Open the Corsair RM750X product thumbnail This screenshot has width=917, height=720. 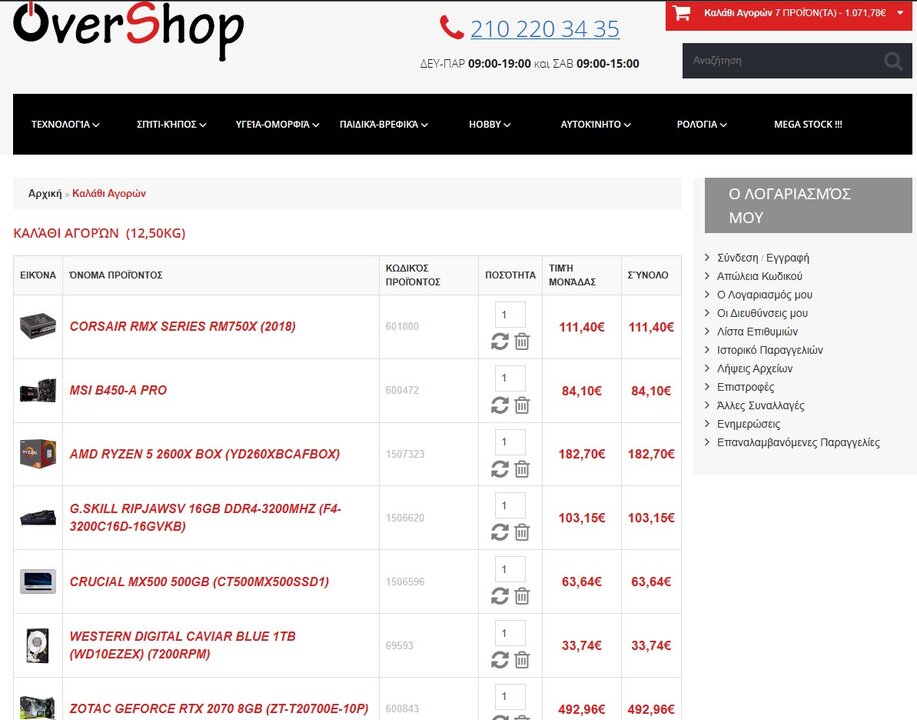[x=38, y=326]
